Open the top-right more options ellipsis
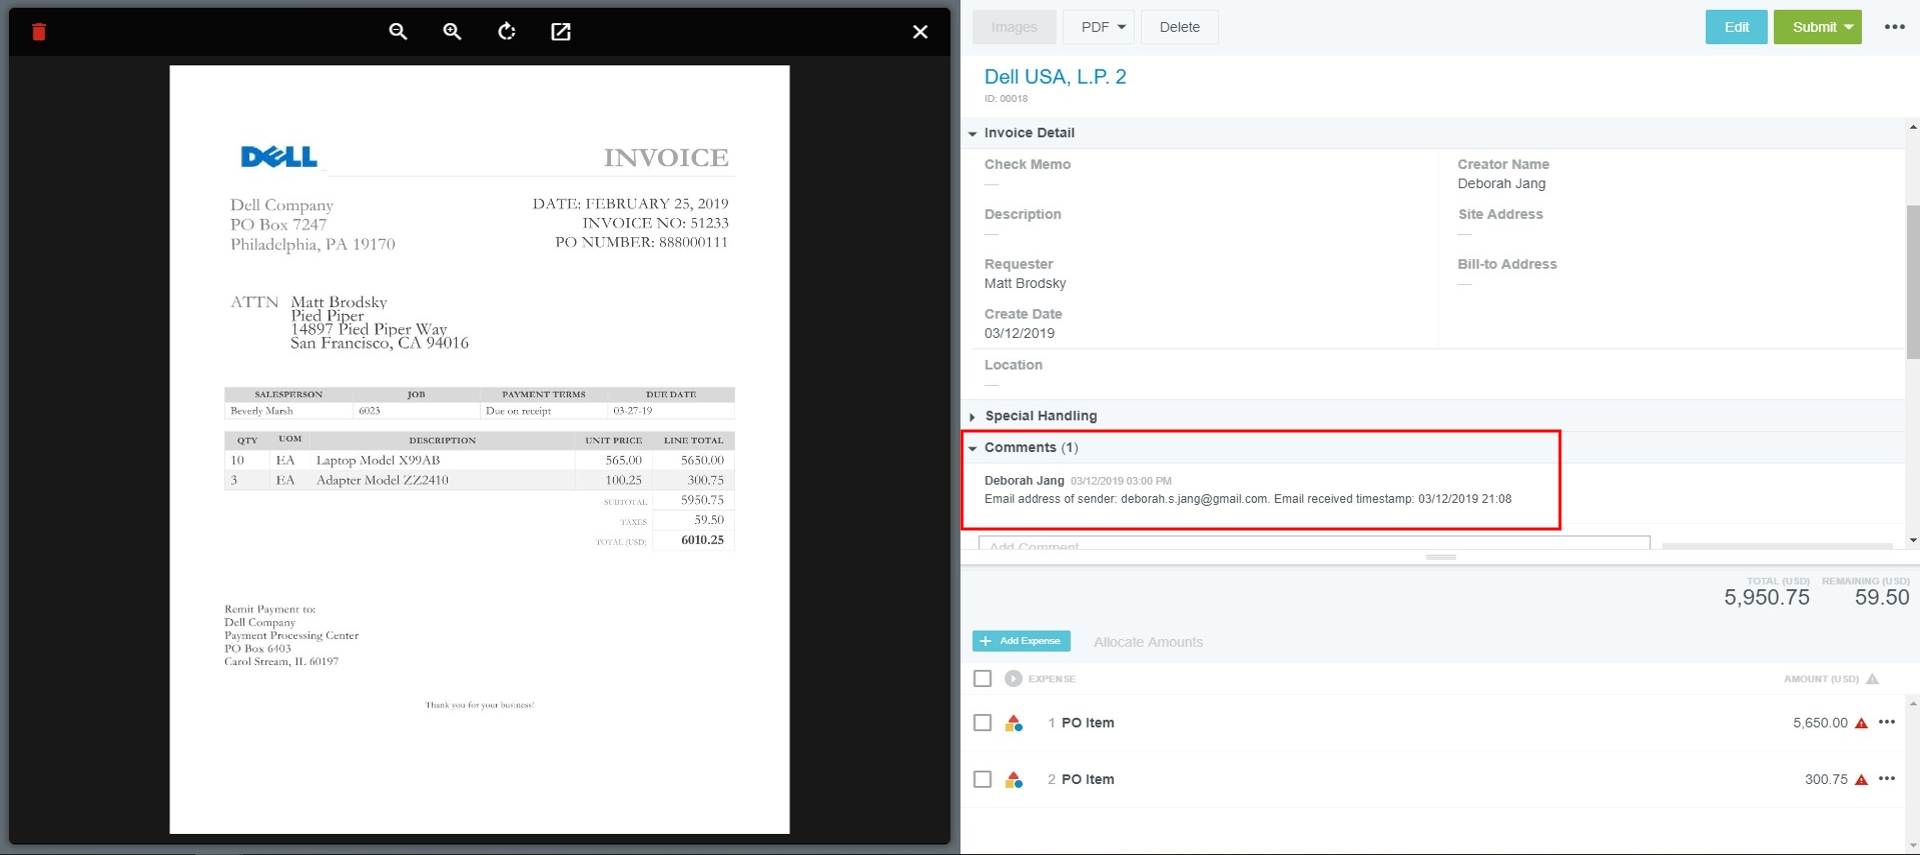The height and width of the screenshot is (855, 1920). tap(1894, 27)
